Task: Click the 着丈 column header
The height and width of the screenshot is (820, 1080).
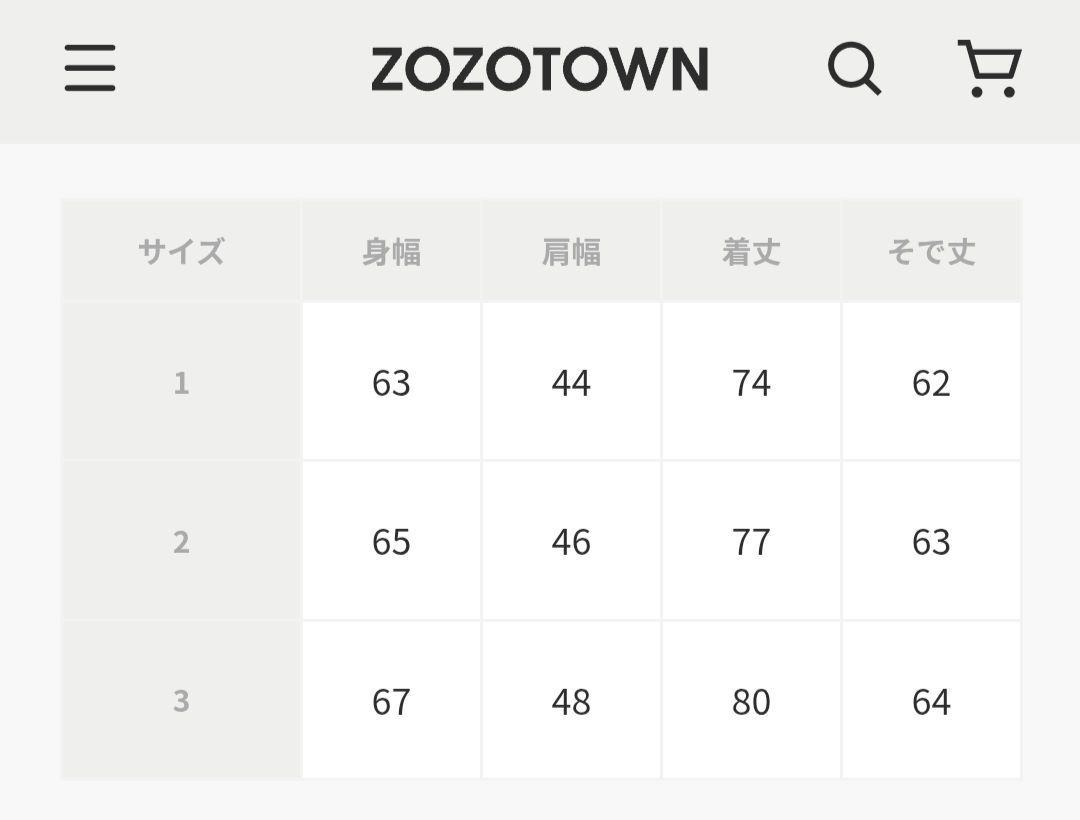Action: coord(751,251)
